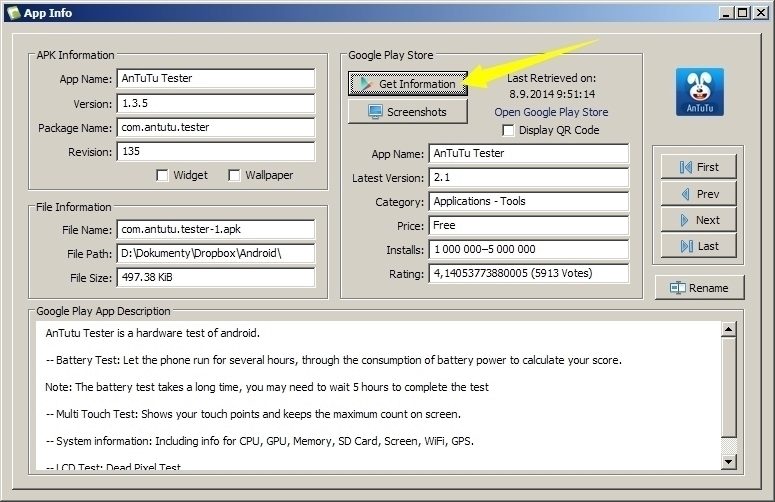This screenshot has height=502, width=775.
Task: Click the File Size field
Action: [x=216, y=278]
